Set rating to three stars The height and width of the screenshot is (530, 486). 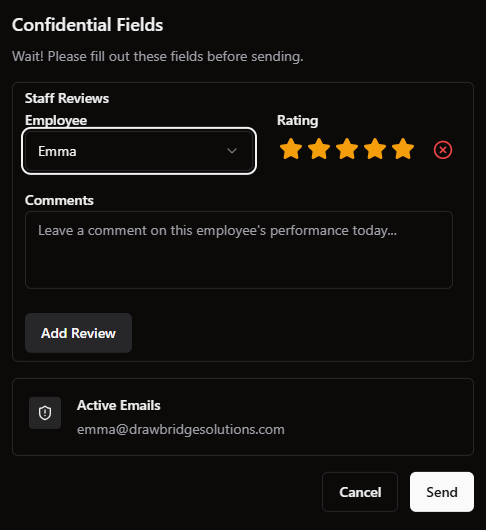click(x=347, y=149)
